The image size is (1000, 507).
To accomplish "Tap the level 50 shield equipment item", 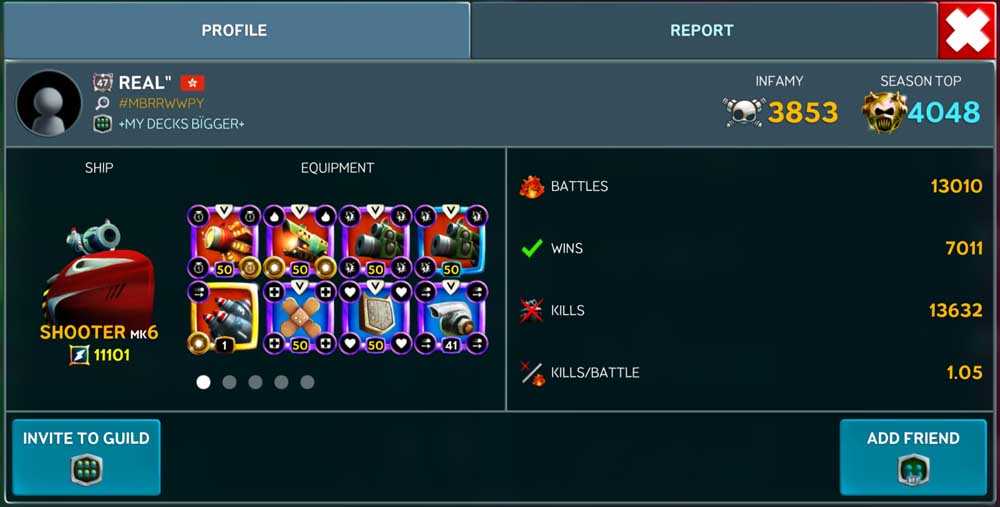I will pyautogui.click(x=375, y=318).
